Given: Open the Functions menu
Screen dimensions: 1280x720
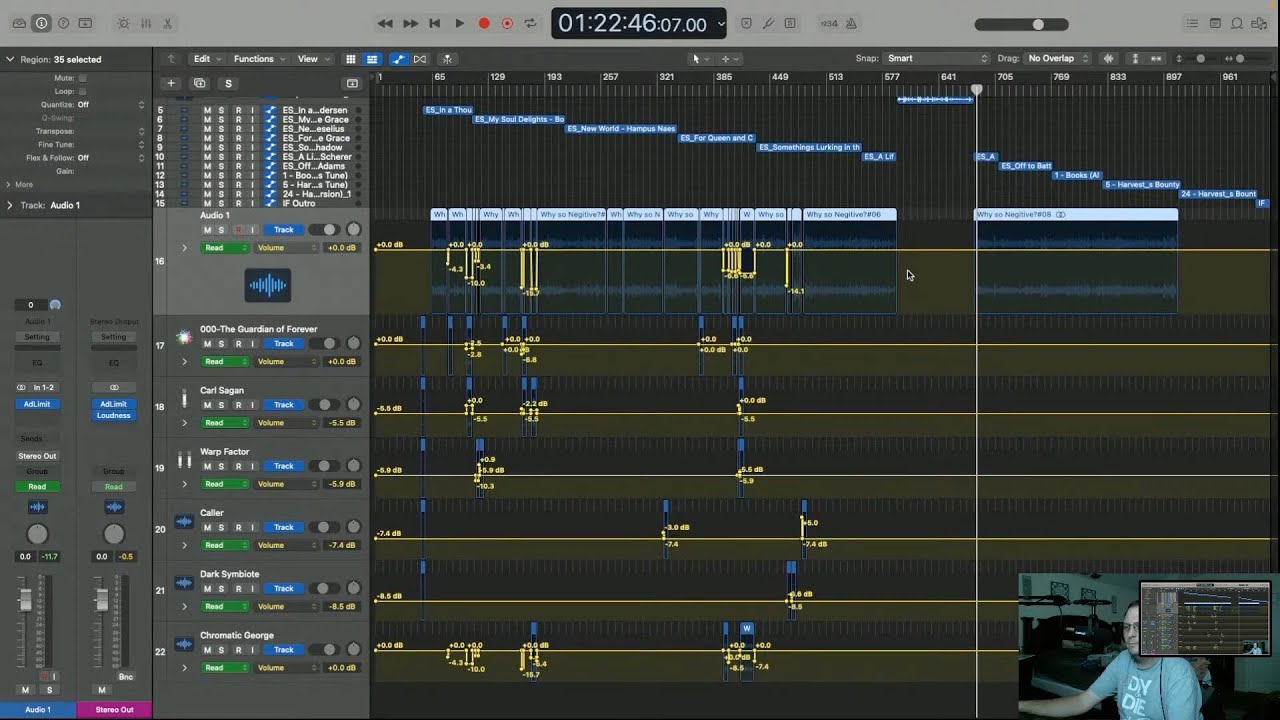Looking at the screenshot, I should click(x=260, y=59).
